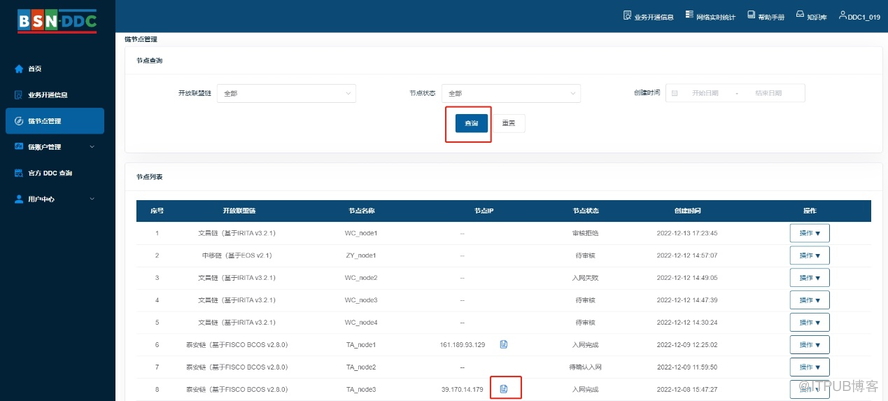Click the account management icon with expandable submenu
The image size is (888, 401).
(19, 147)
